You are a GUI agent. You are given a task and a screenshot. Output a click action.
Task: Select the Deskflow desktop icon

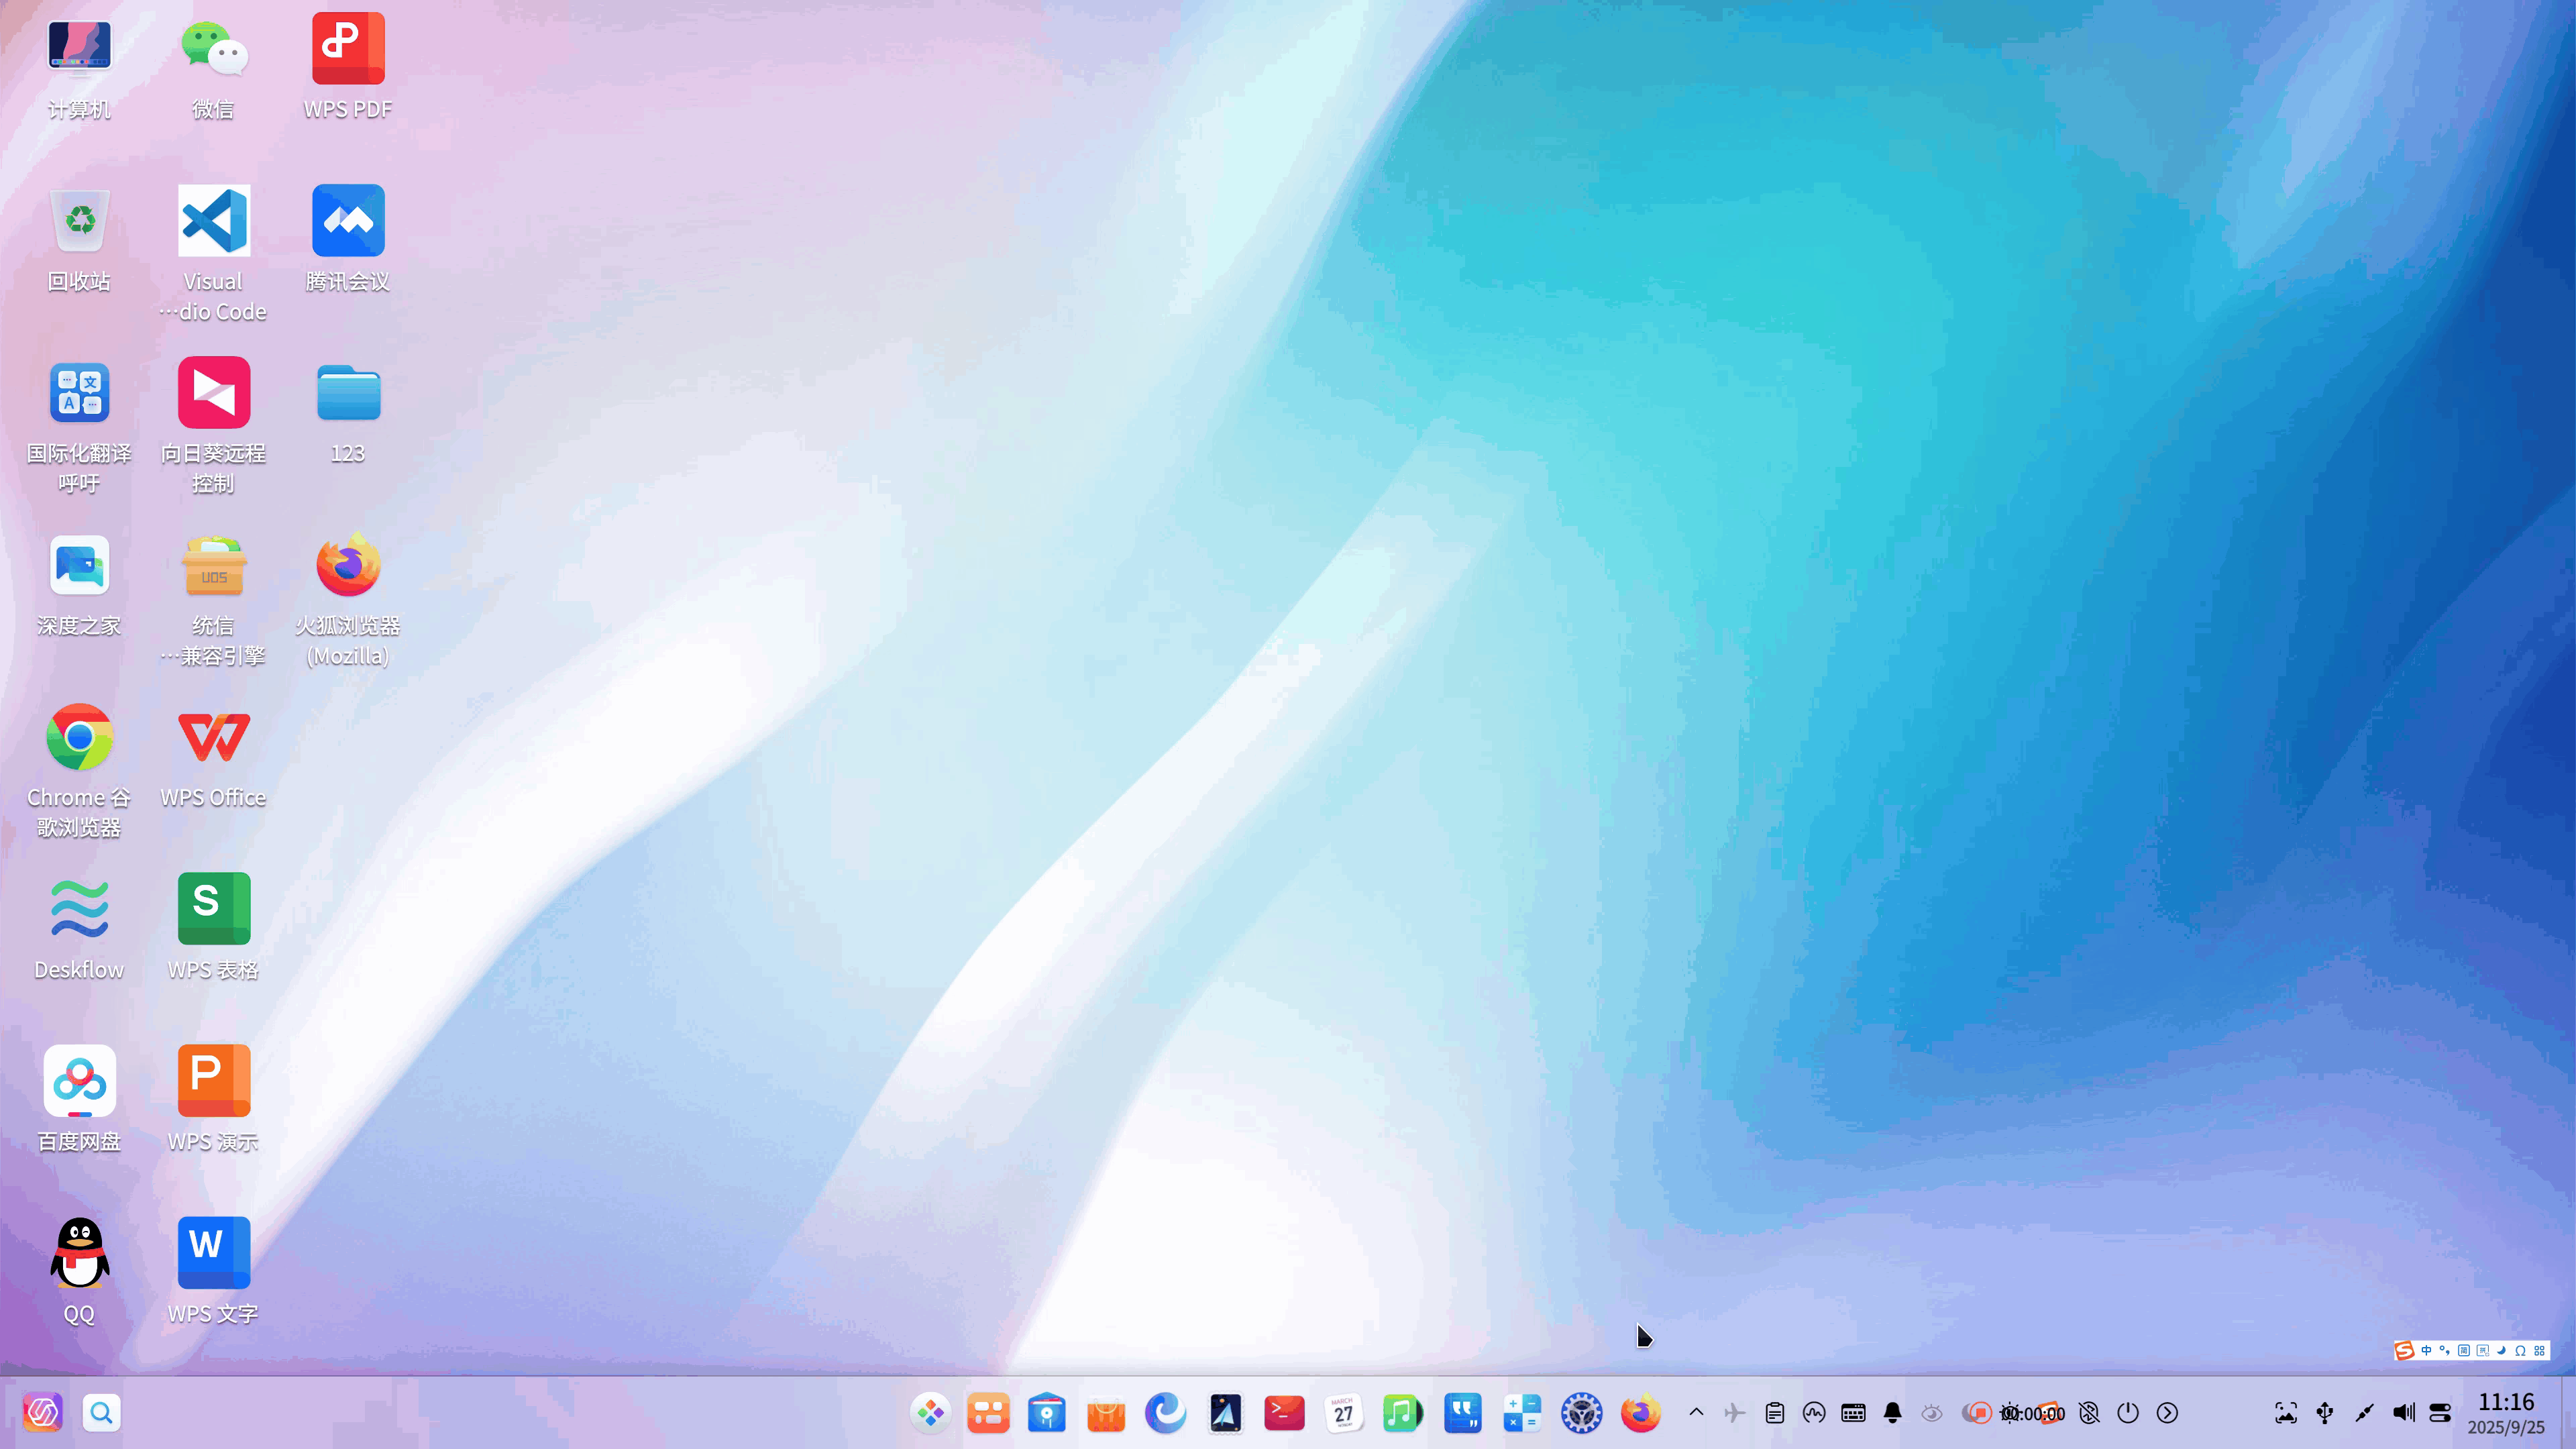79,909
